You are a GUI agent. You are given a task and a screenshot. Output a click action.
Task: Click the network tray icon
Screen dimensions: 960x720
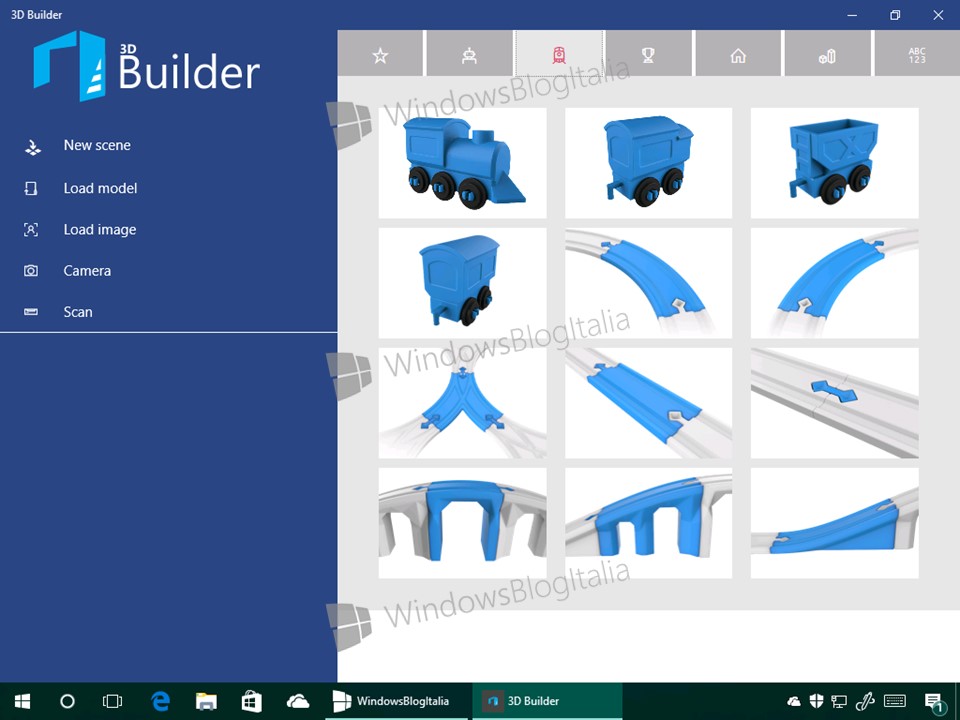(839, 702)
